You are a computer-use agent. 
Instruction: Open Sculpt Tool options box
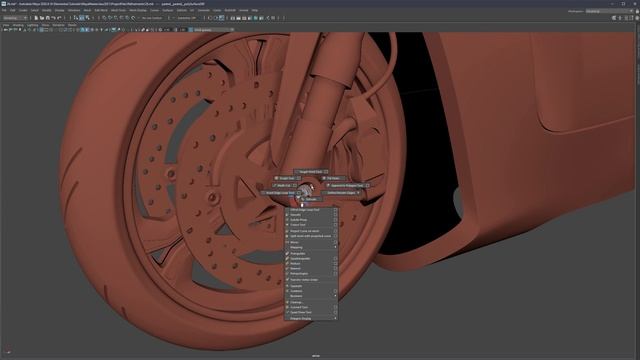298,178
